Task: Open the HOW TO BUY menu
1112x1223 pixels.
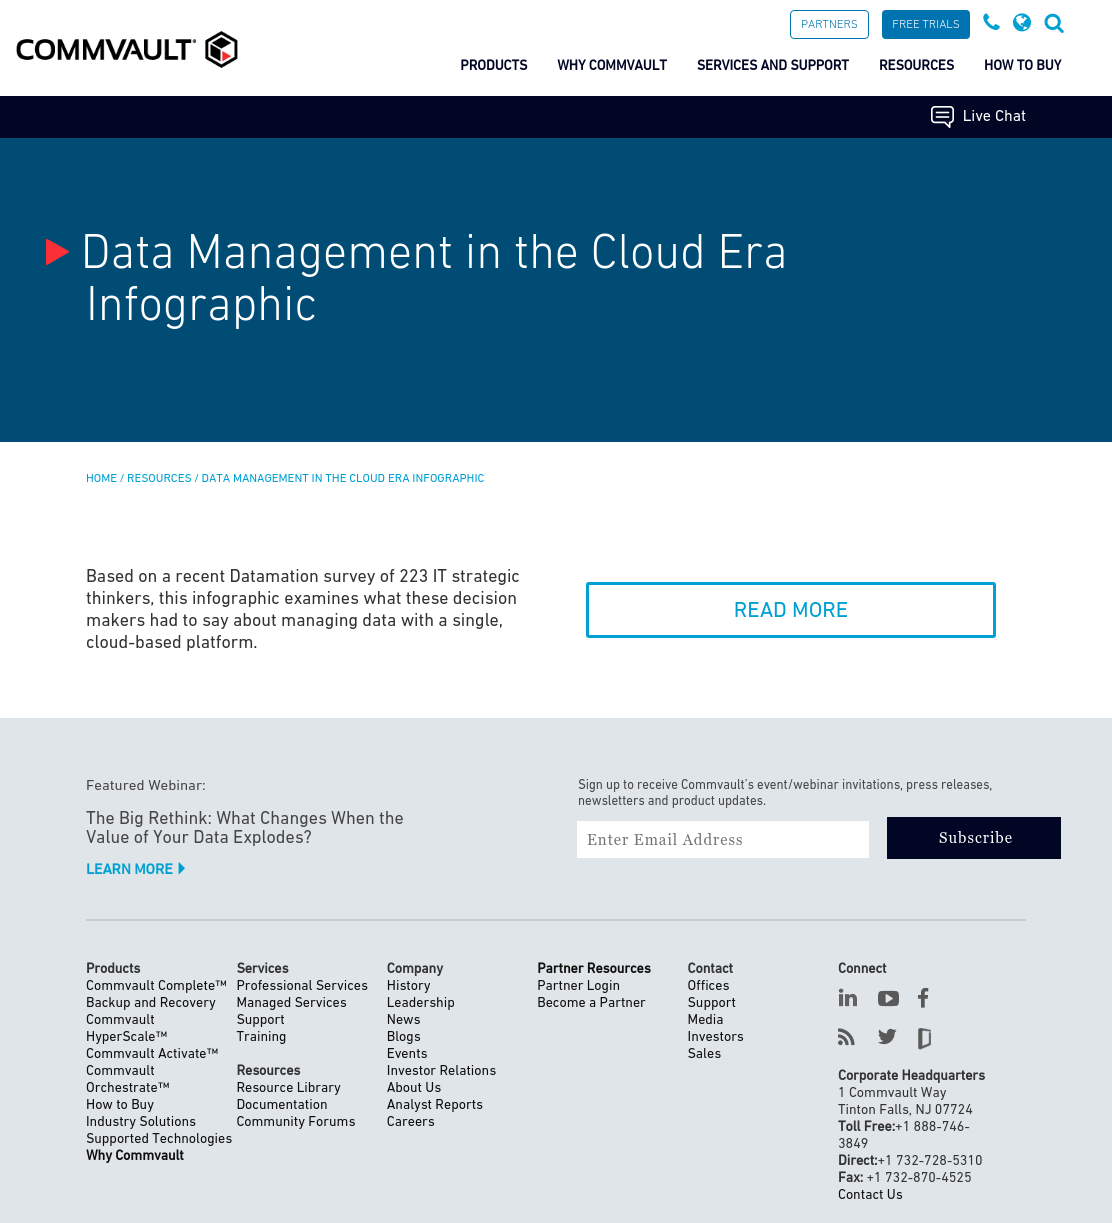Action: (1022, 65)
